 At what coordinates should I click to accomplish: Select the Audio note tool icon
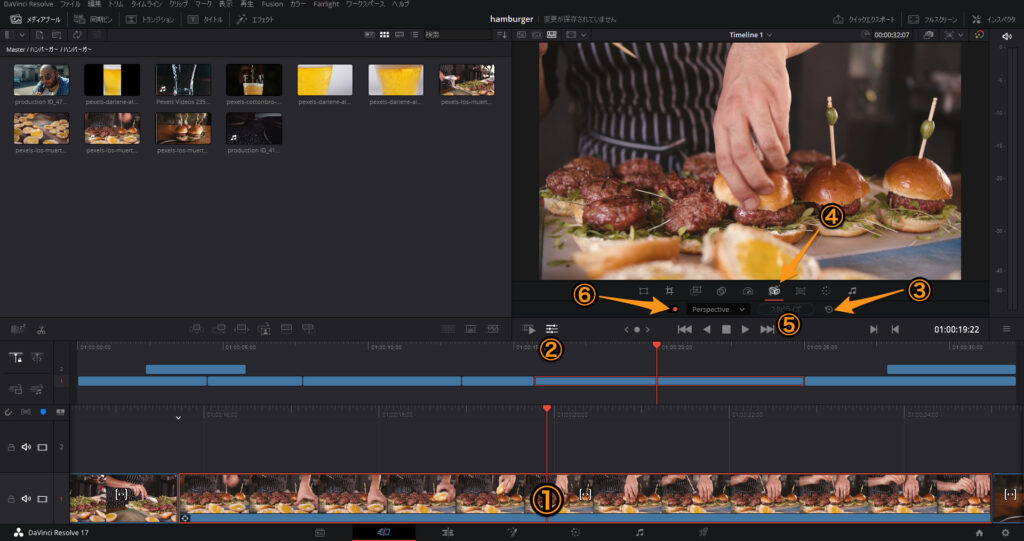pos(852,290)
